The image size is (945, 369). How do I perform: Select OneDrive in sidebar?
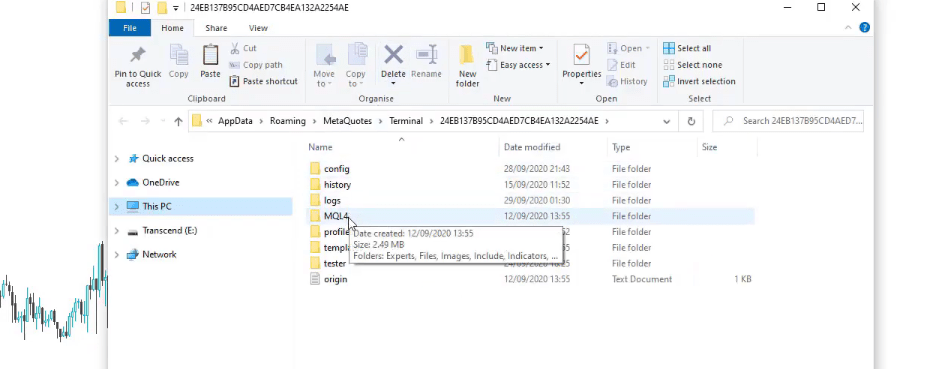(160, 183)
